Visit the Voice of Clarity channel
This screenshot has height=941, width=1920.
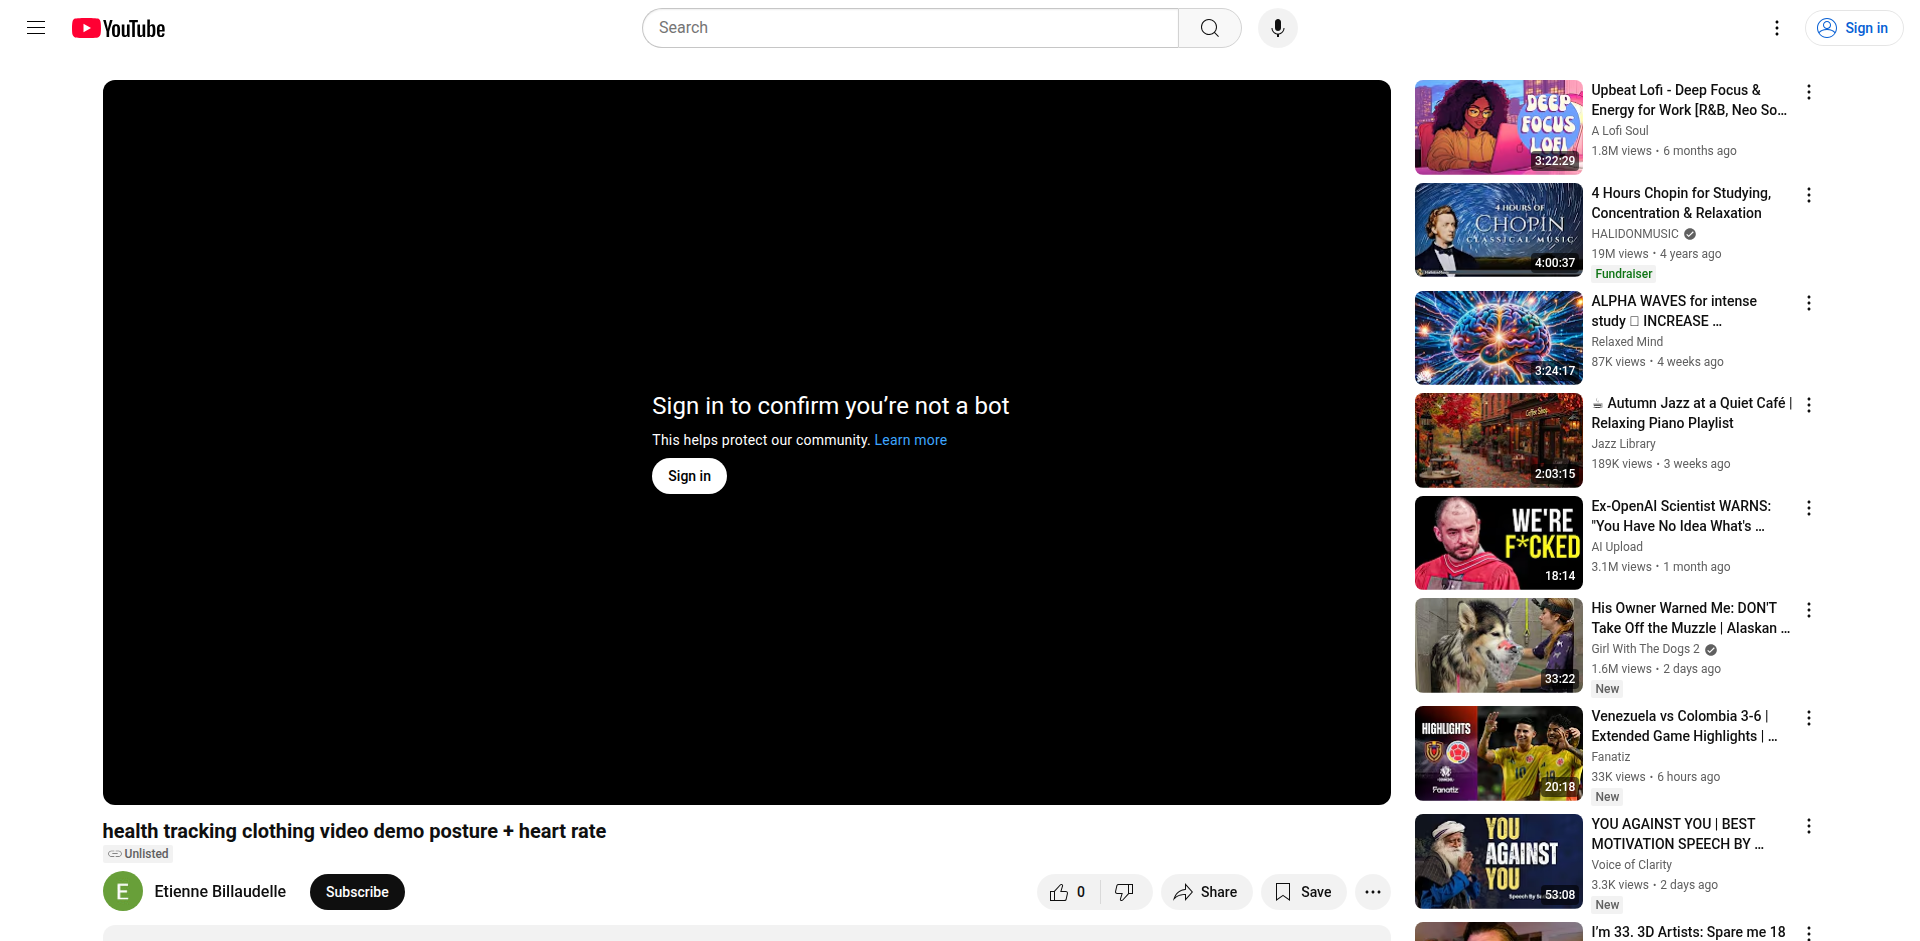click(1631, 865)
